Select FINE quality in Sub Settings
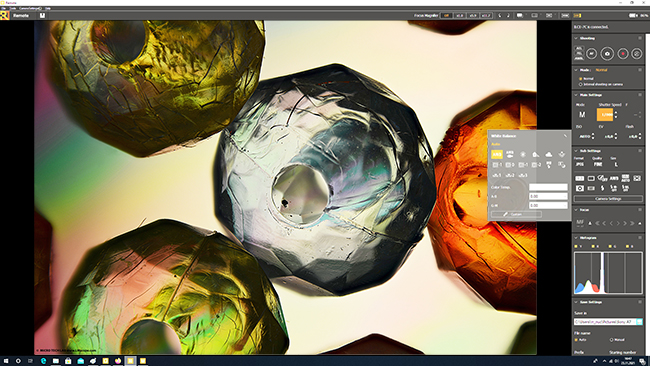The image size is (650, 366). [x=598, y=165]
